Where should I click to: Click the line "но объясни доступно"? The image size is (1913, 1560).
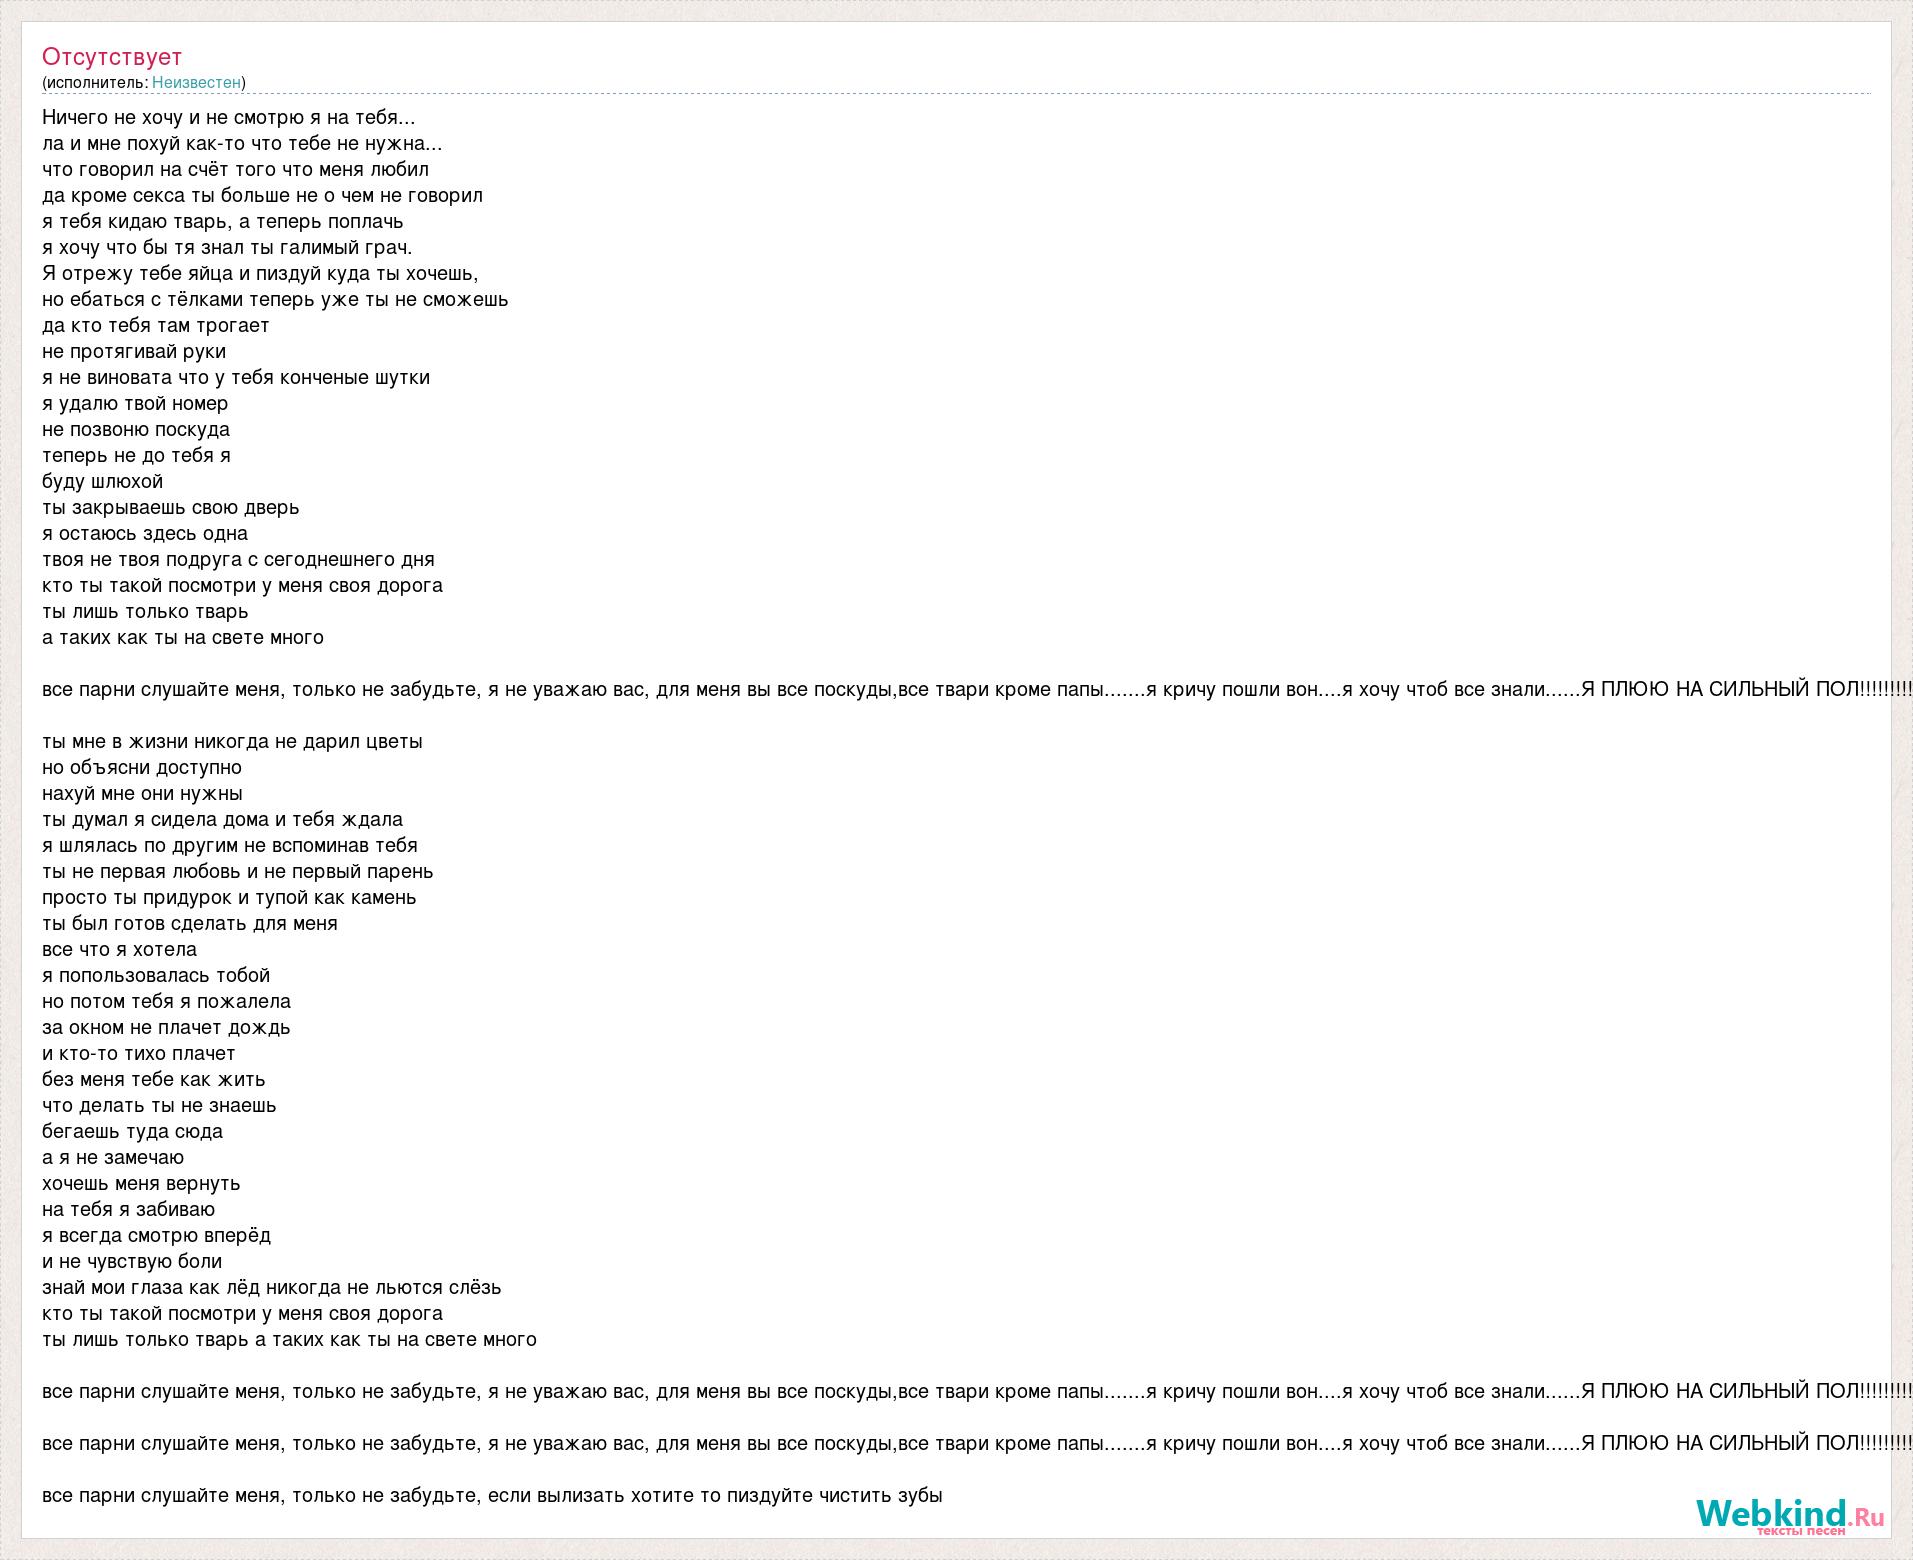pyautogui.click(x=142, y=768)
